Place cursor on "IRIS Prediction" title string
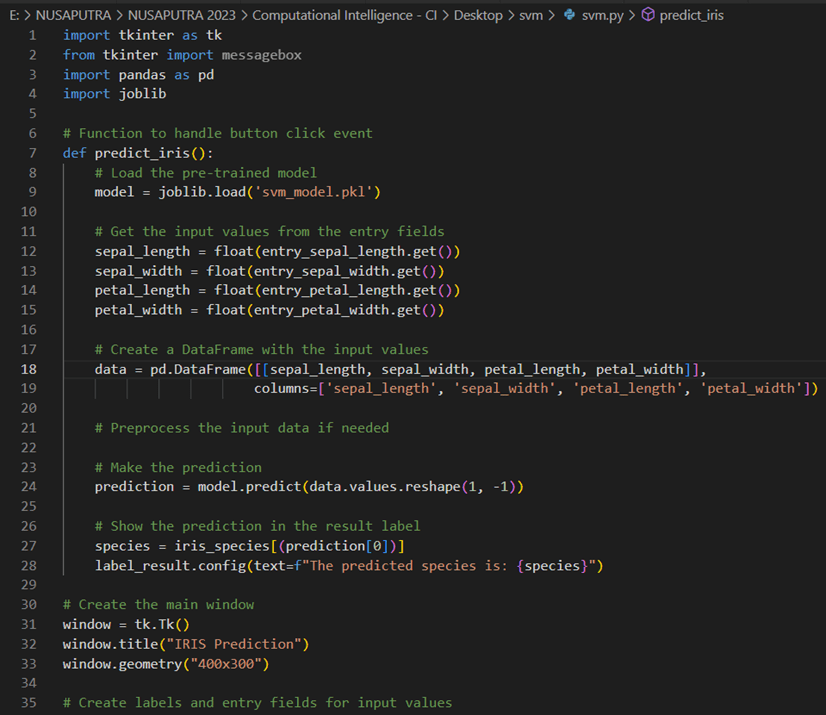 [x=242, y=644]
